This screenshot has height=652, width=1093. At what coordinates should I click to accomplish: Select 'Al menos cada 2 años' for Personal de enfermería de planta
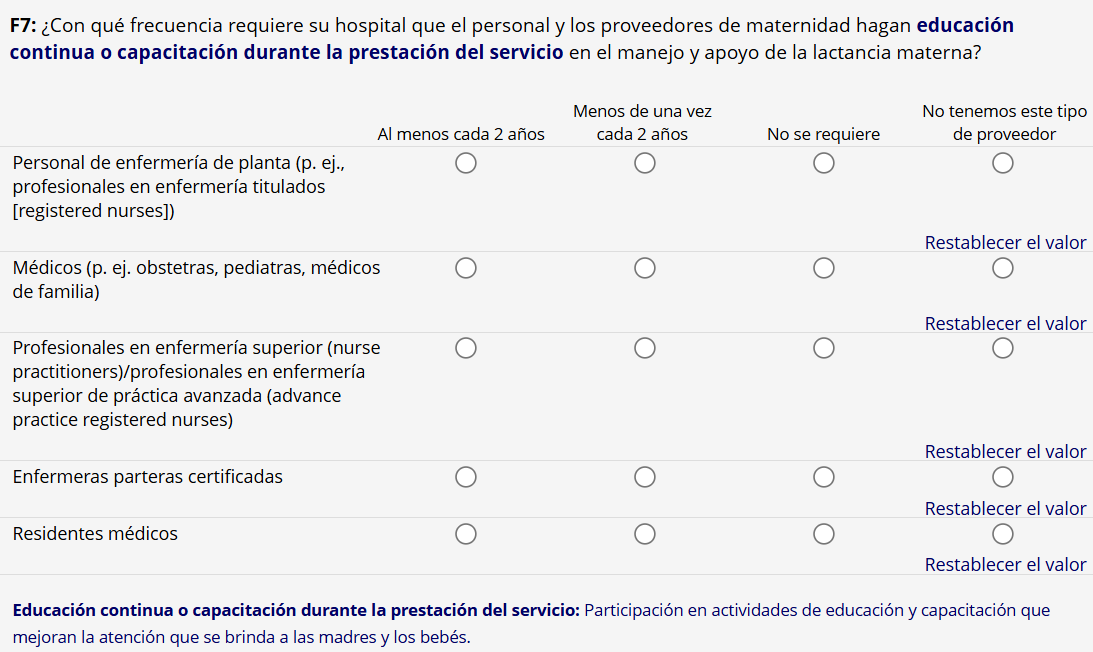(x=465, y=163)
